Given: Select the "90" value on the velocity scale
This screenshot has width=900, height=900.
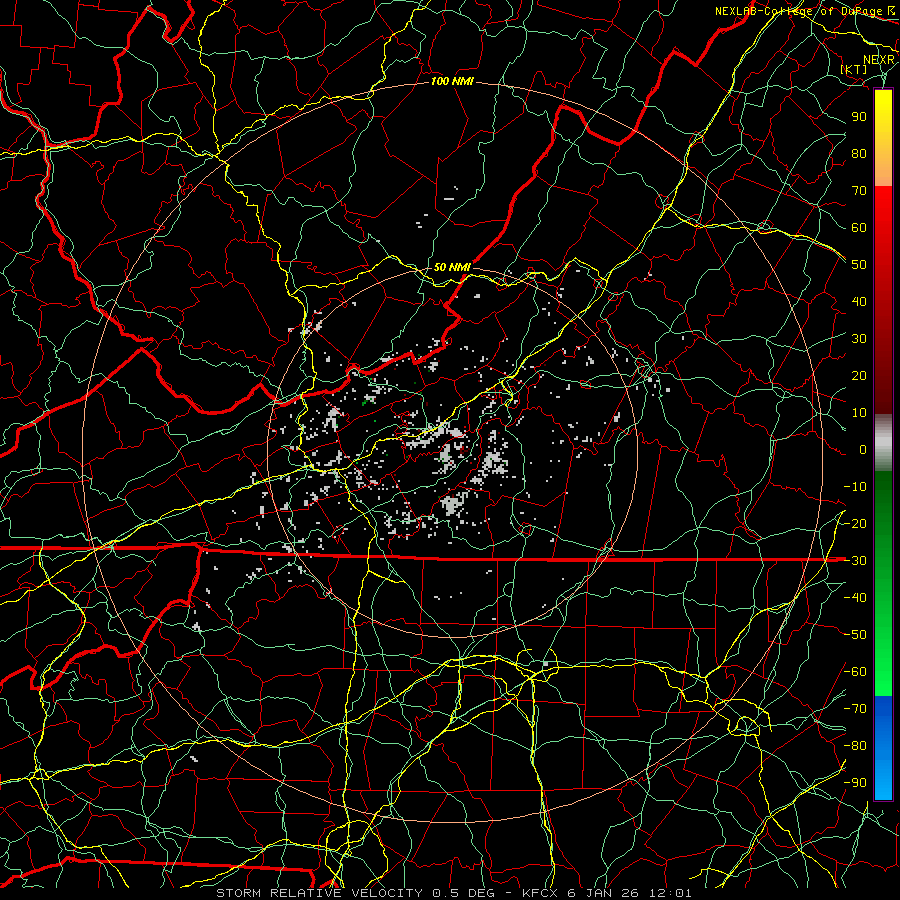Looking at the screenshot, I should click(859, 117).
